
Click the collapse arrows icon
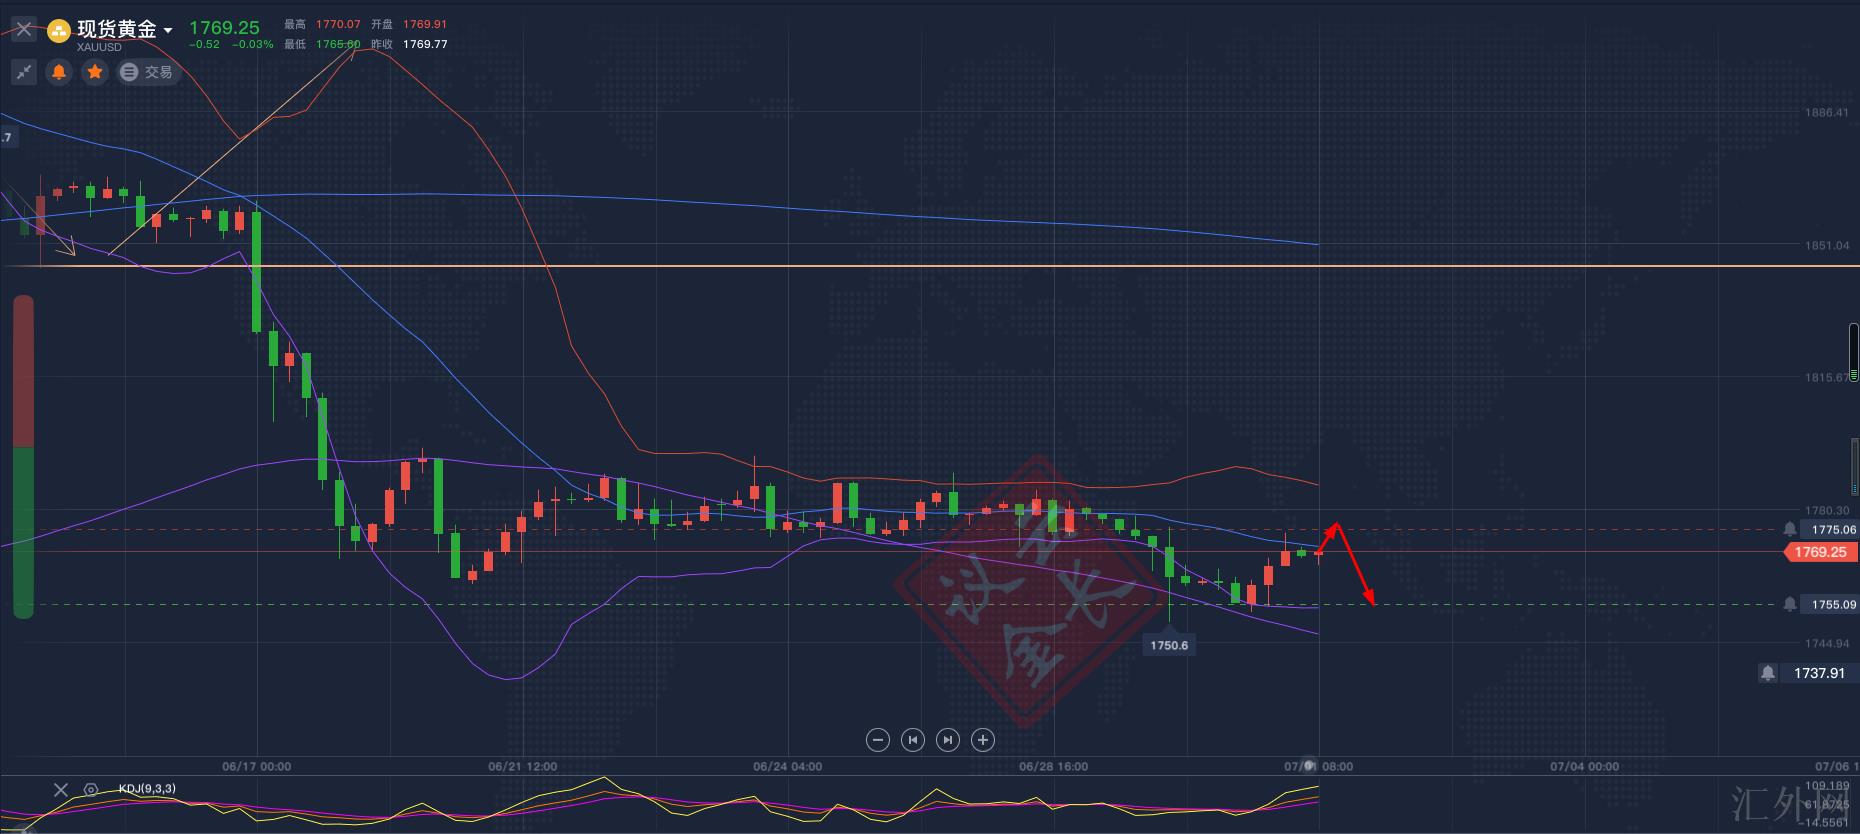(x=23, y=72)
